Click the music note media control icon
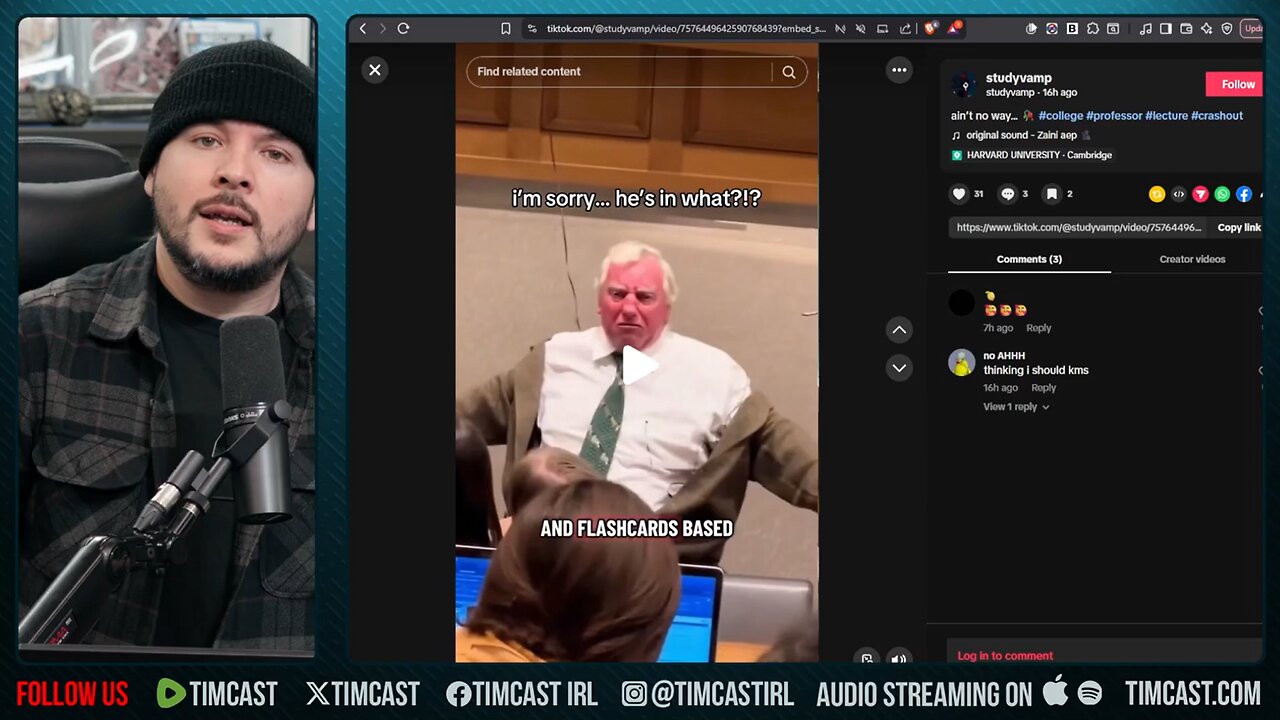The width and height of the screenshot is (1280, 720). 1146,29
